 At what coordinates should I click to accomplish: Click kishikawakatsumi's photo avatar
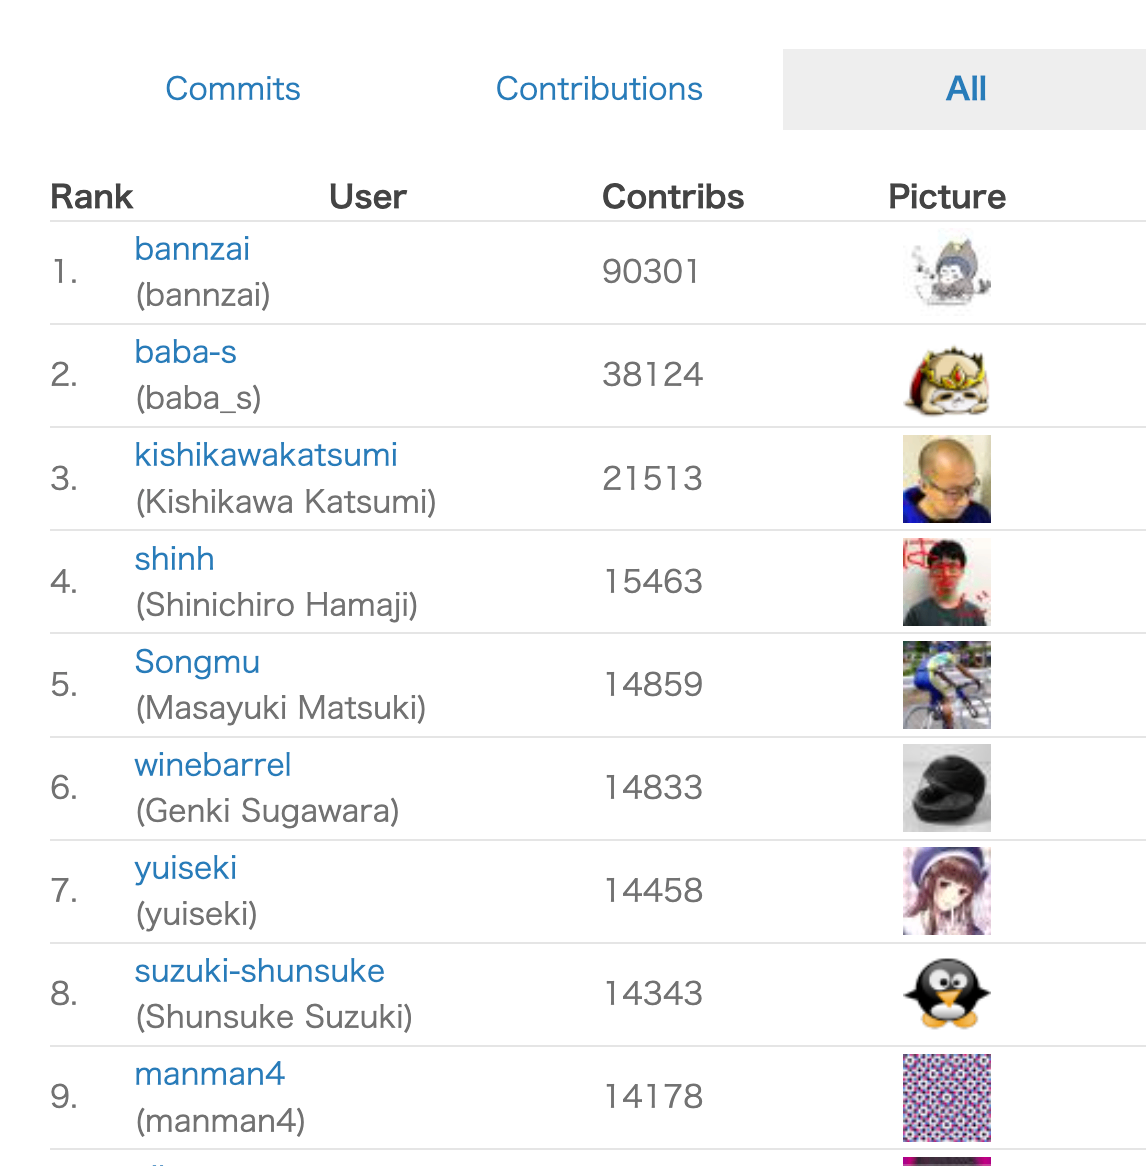[x=946, y=479]
